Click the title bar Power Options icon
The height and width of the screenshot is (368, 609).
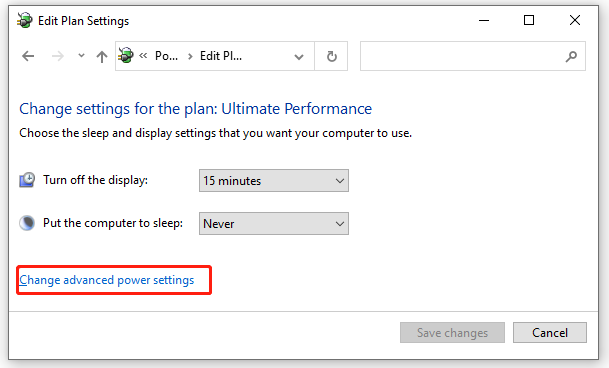tap(25, 20)
